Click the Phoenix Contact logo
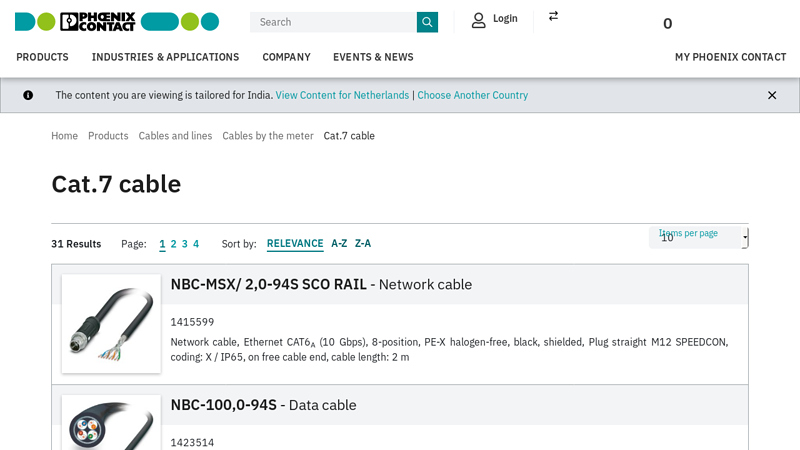800x450 pixels. (117, 22)
